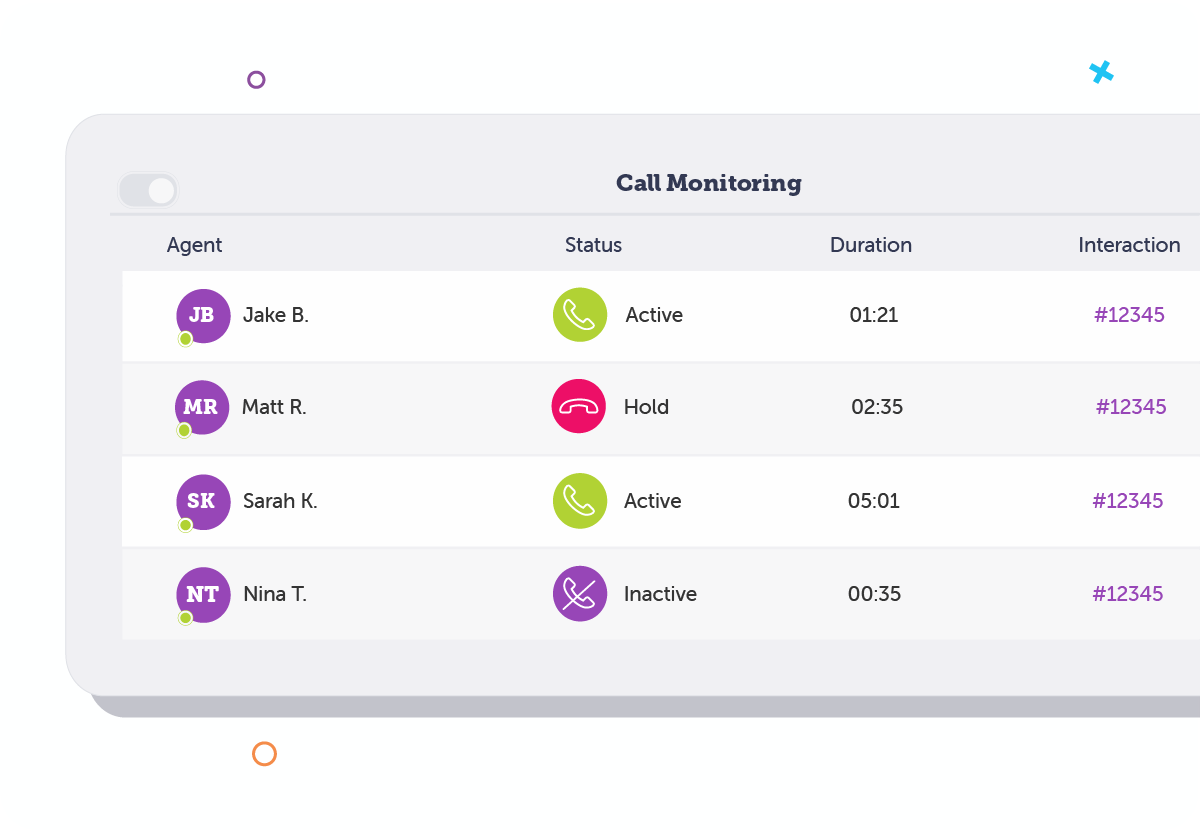
Task: Select the Call Monitoring title
Action: click(708, 183)
